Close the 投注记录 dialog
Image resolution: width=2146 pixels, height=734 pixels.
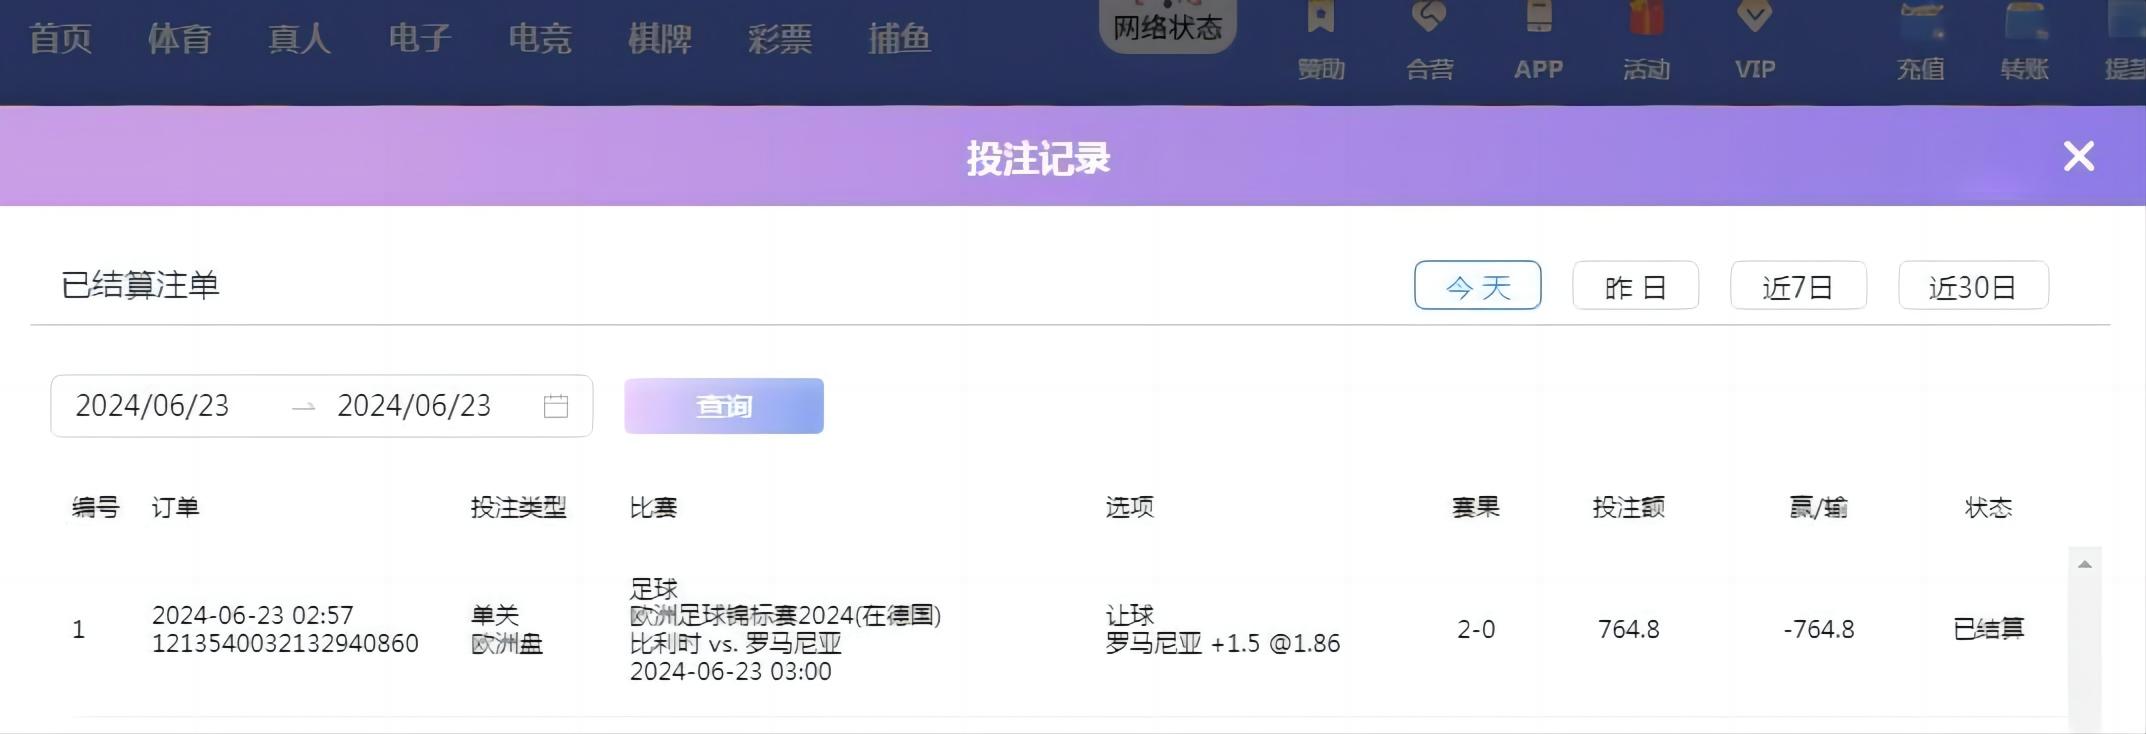click(2078, 156)
